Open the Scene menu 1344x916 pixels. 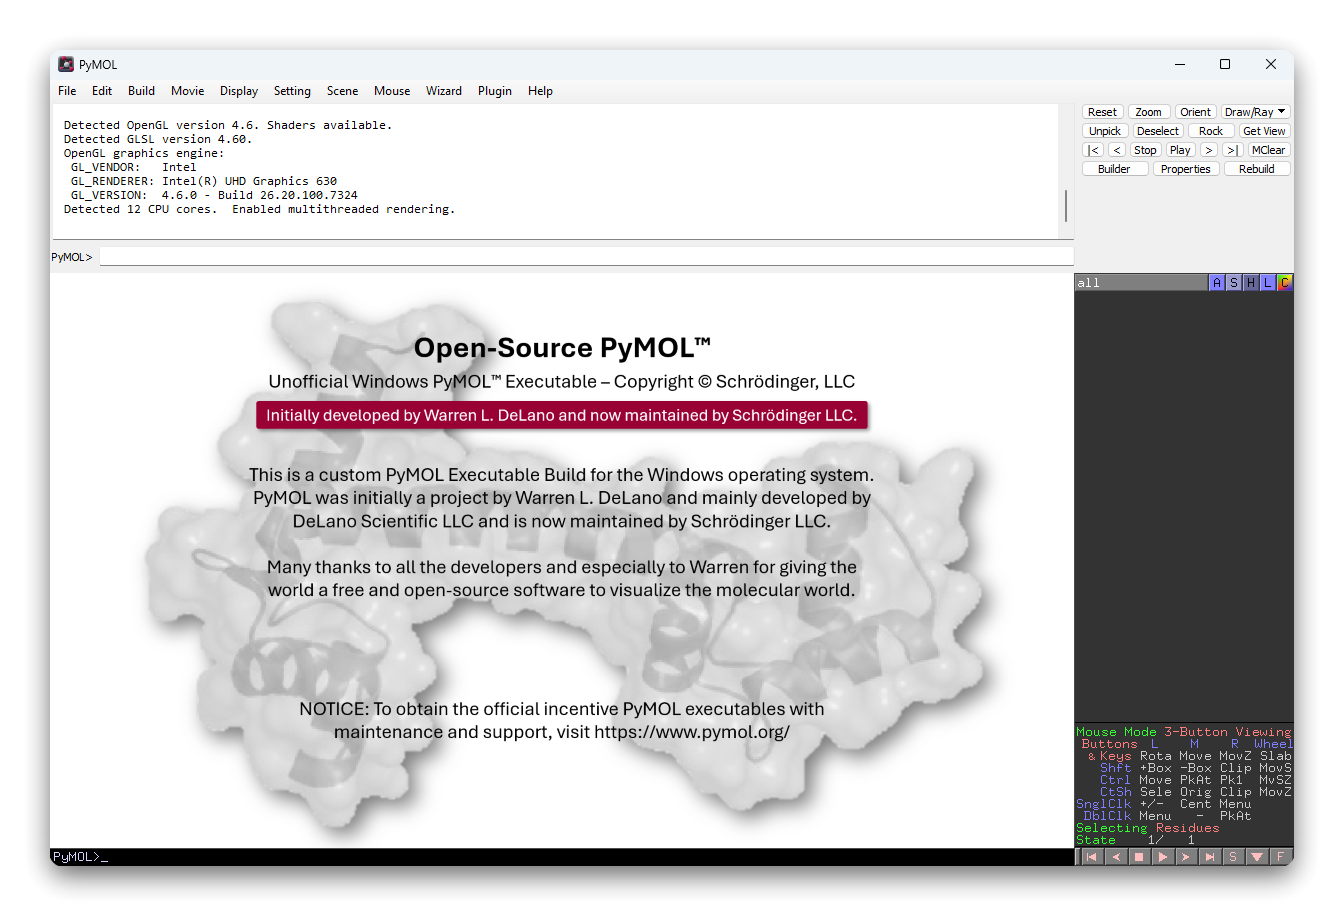pyautogui.click(x=342, y=91)
